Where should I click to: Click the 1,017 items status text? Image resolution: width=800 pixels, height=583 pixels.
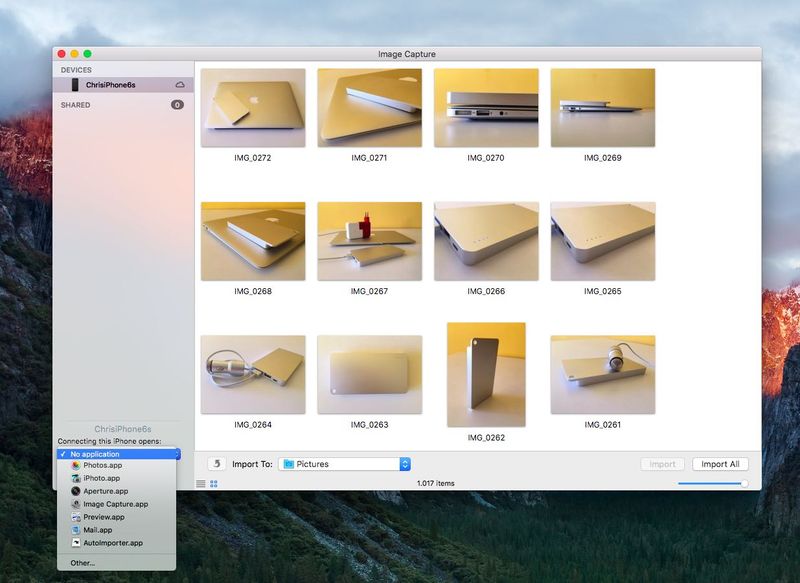[x=435, y=483]
